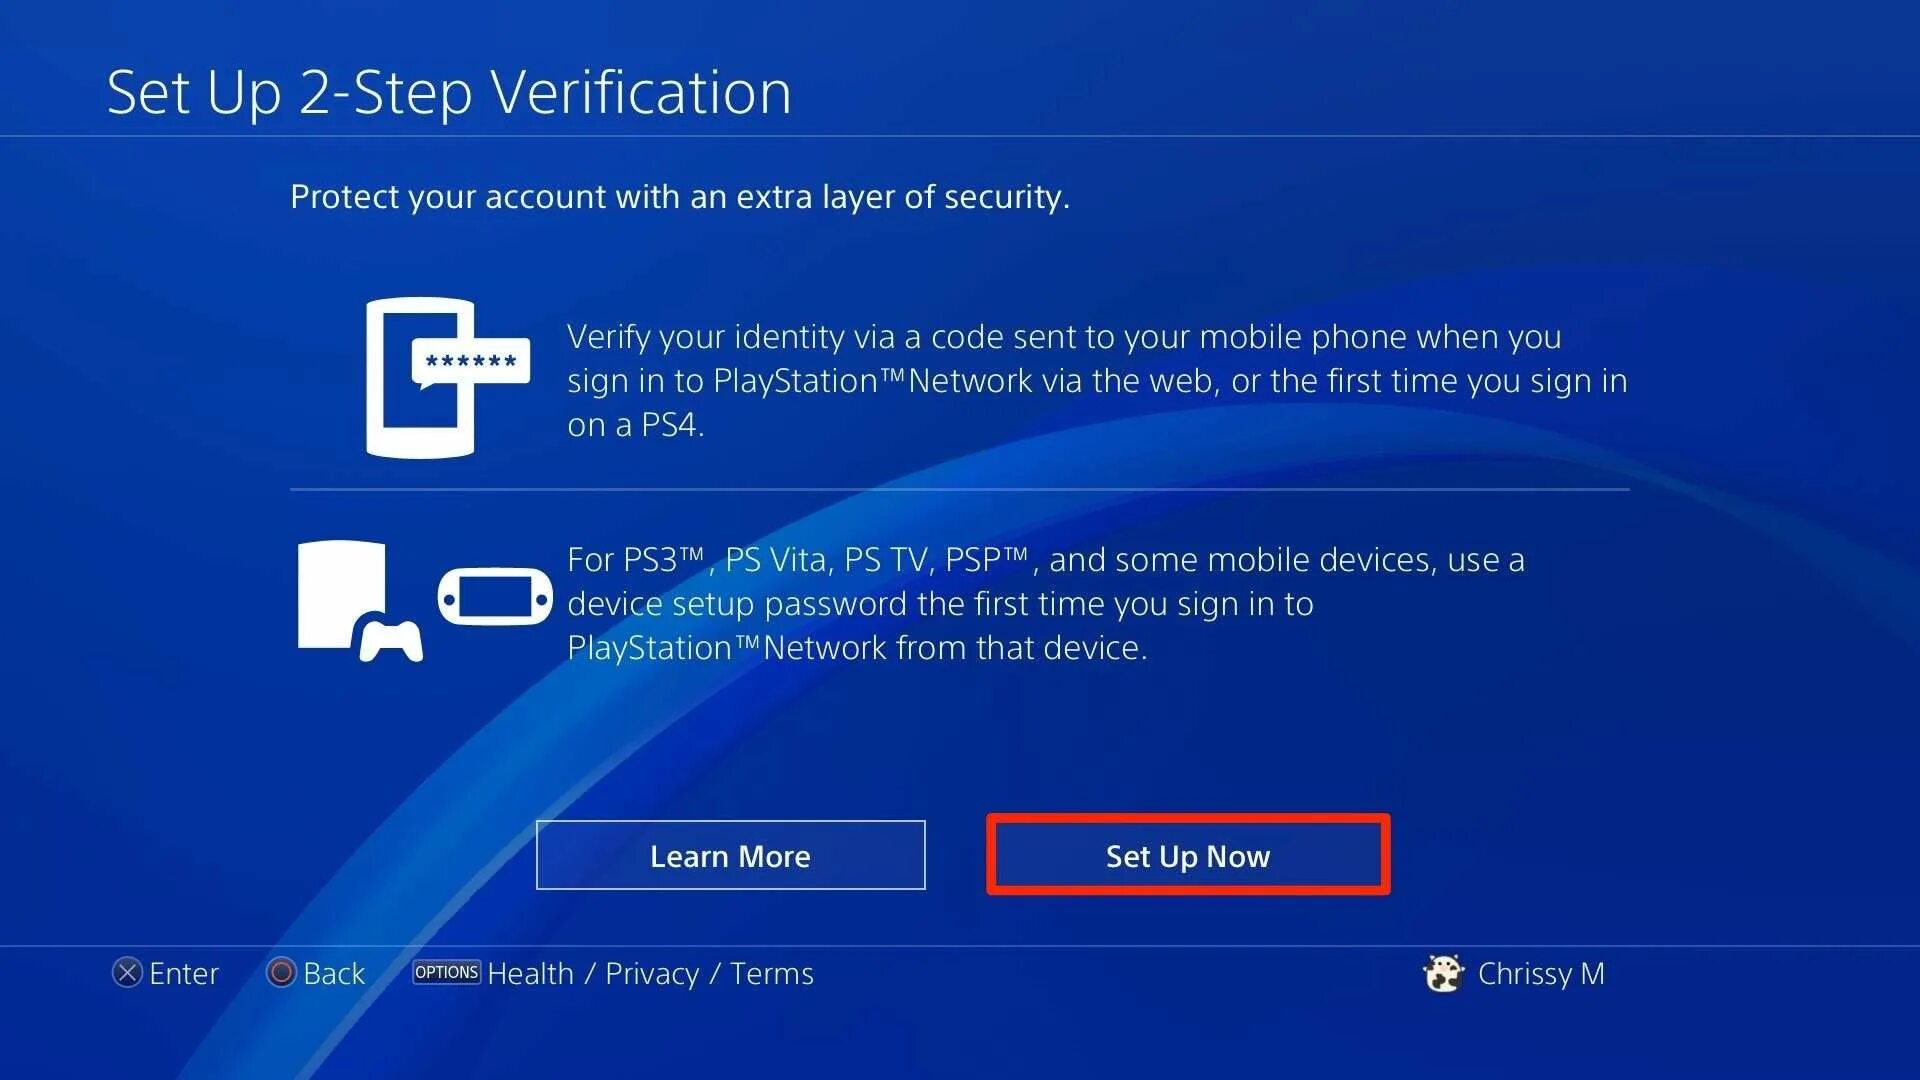Click the Learn More button
The width and height of the screenshot is (1920, 1080).
[x=731, y=856]
